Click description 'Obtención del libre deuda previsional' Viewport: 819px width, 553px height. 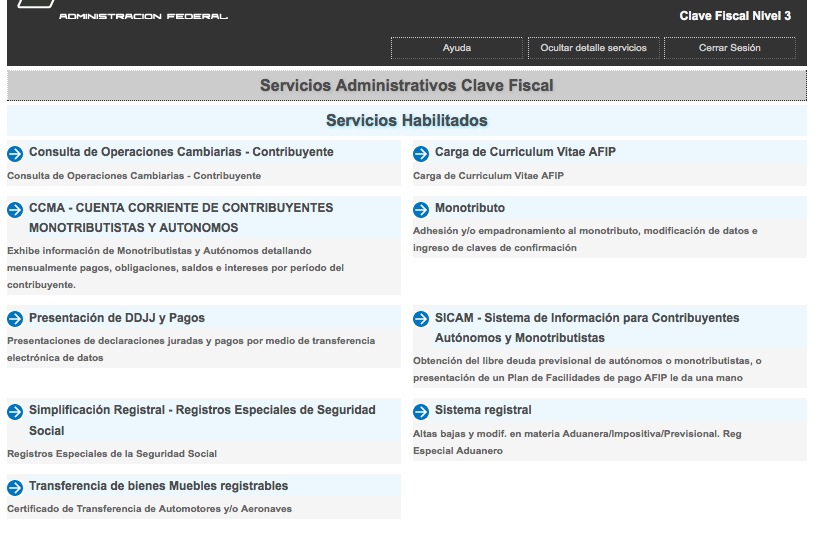[587, 369]
